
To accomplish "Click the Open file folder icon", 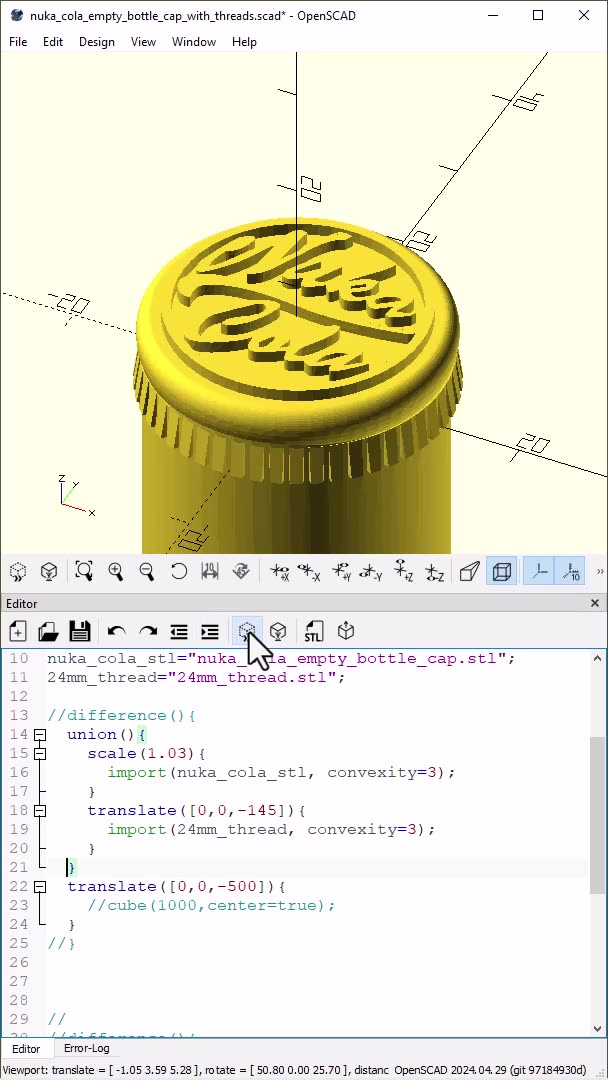I will click(48, 631).
